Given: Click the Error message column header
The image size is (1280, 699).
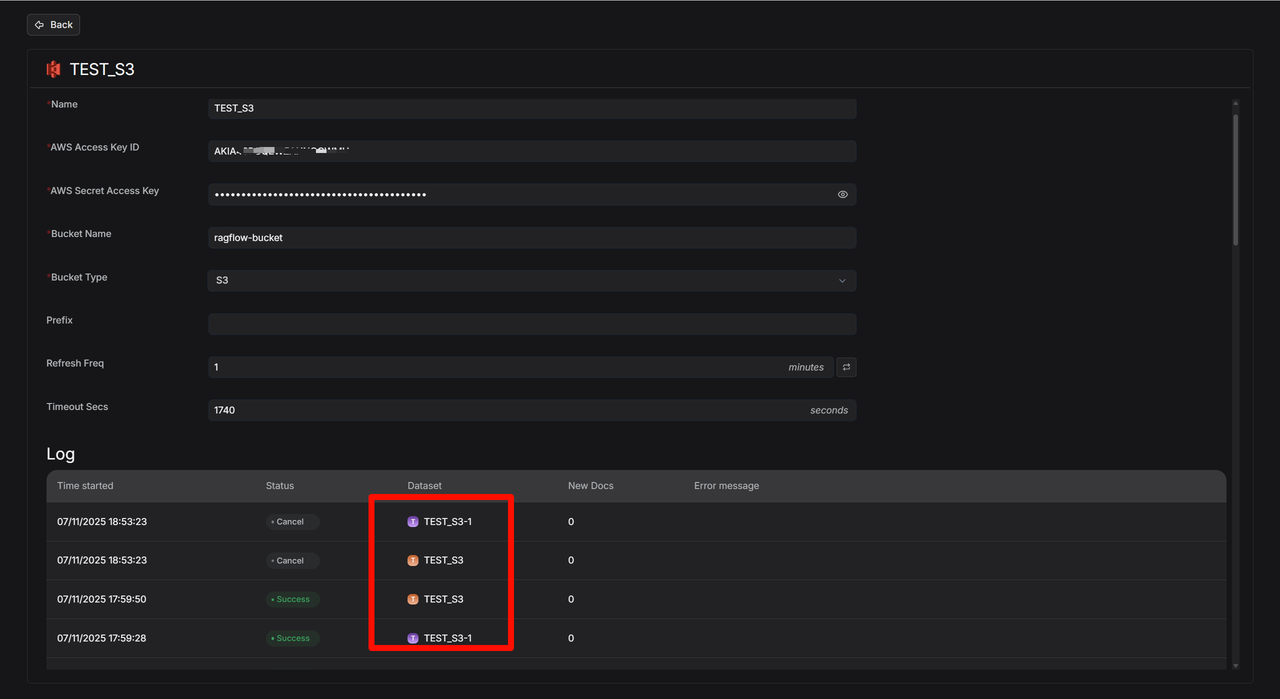Looking at the screenshot, I should click(726, 486).
